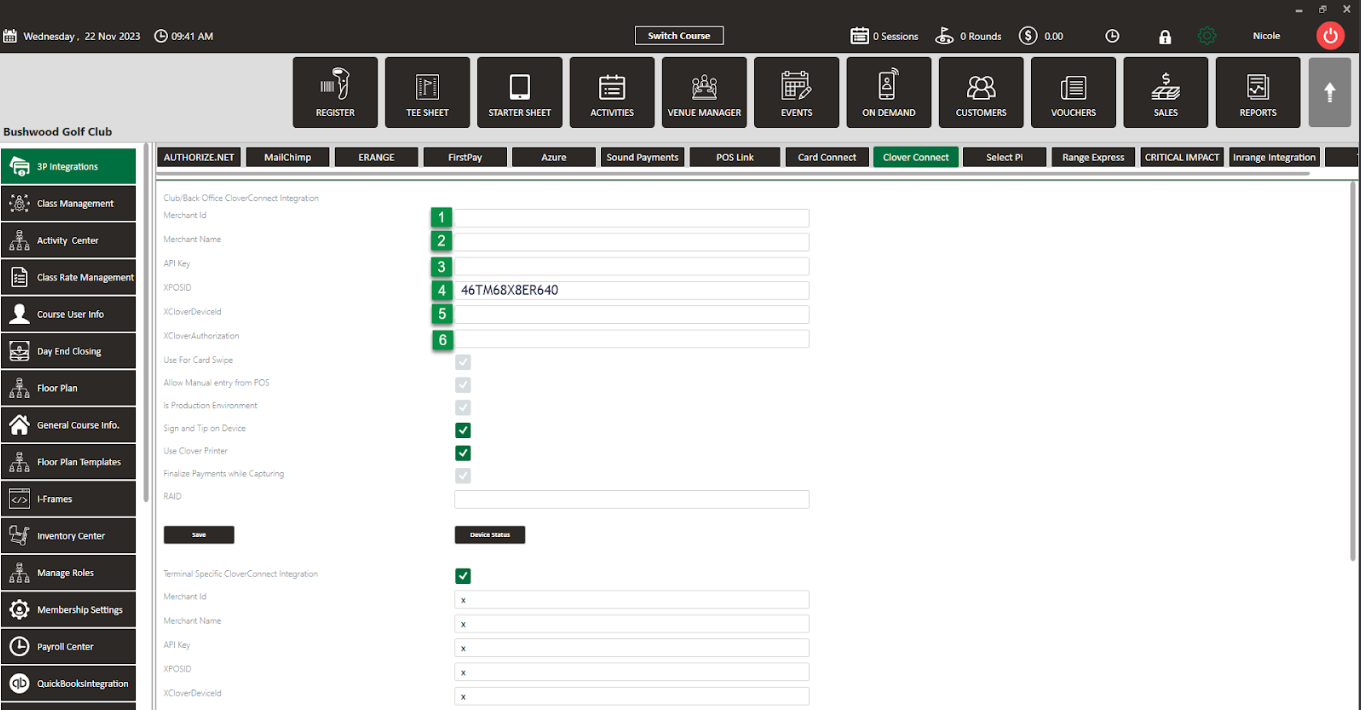
Task: Click the green settings gear icon
Action: pyautogui.click(x=1207, y=36)
